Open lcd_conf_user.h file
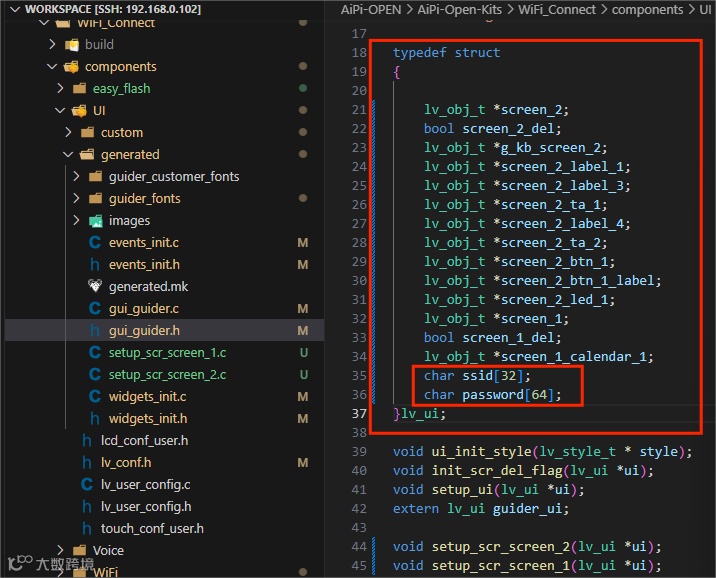Screen dimensions: 716x578 (144, 441)
